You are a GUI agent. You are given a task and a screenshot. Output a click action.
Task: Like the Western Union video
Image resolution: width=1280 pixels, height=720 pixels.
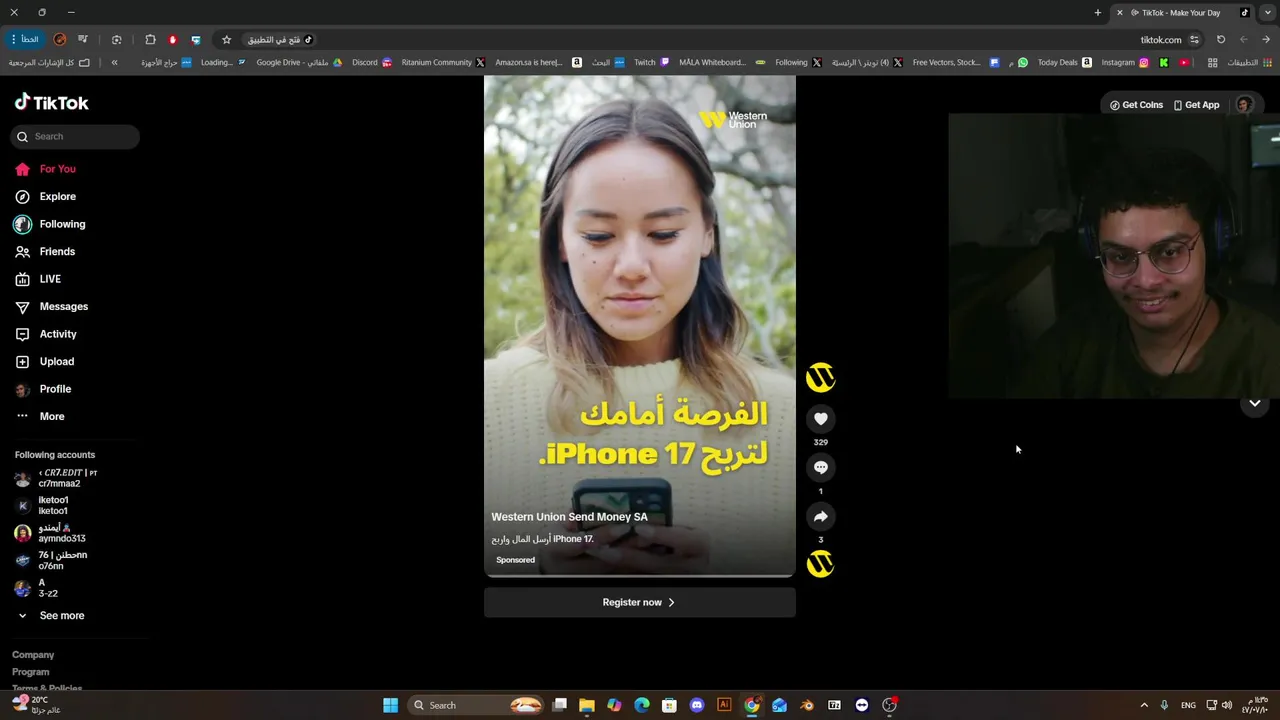tap(821, 419)
